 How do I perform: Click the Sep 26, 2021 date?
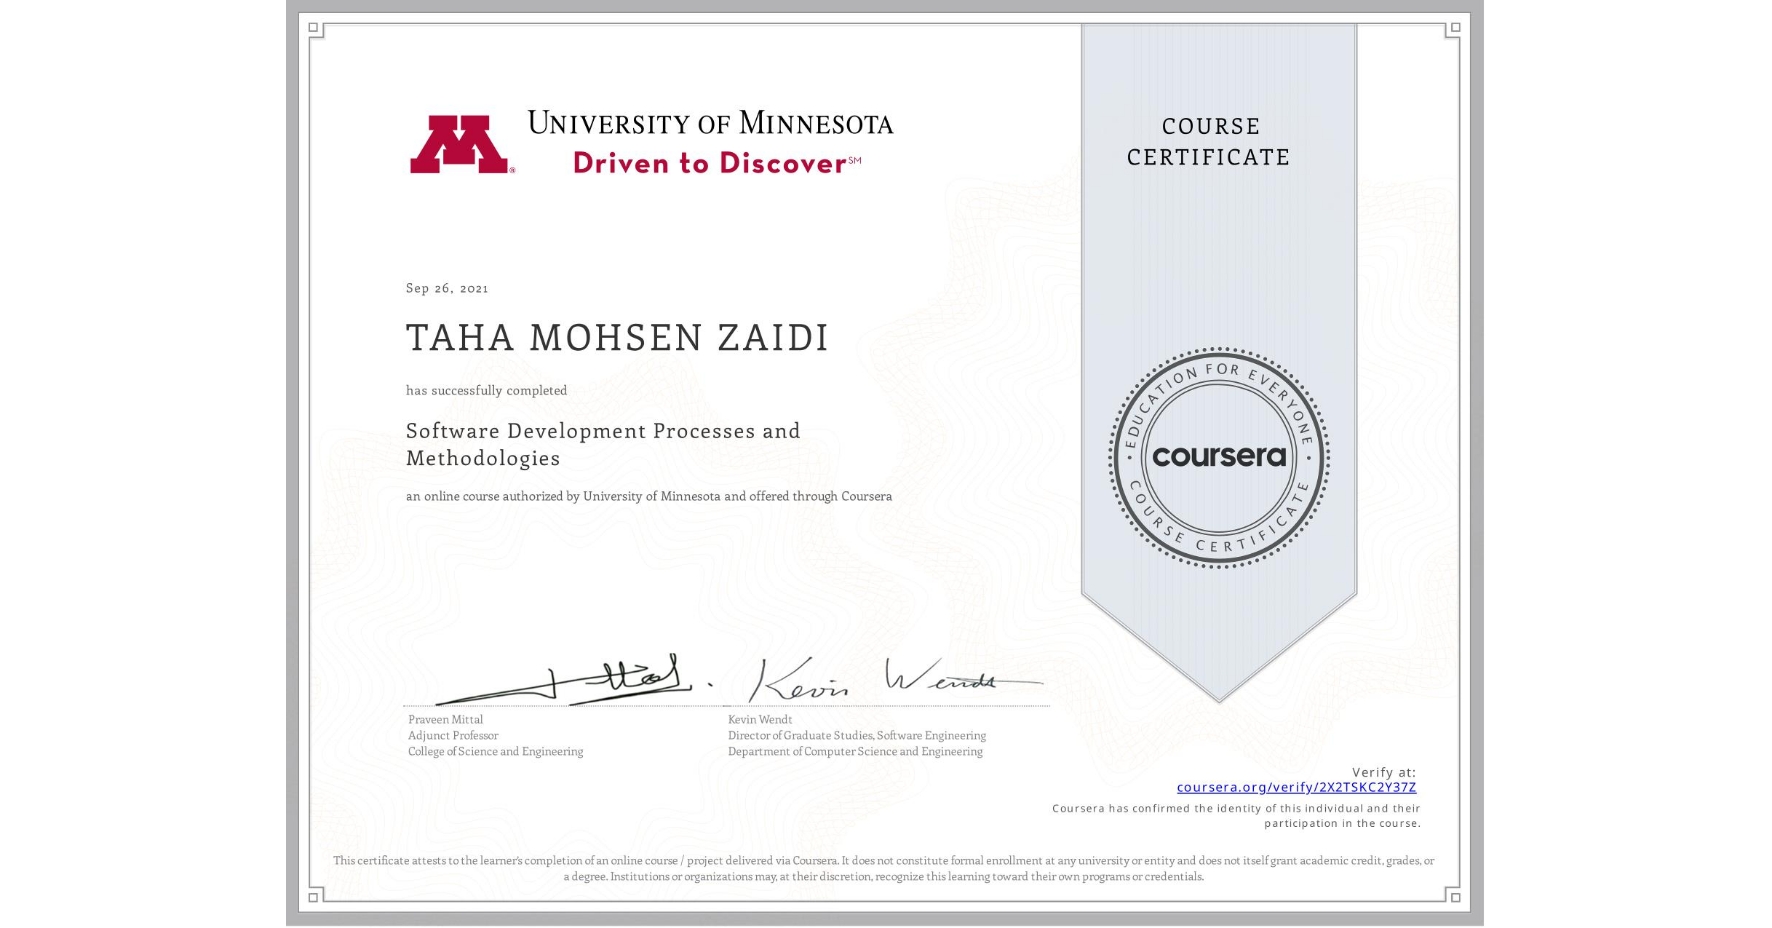pyautogui.click(x=446, y=288)
